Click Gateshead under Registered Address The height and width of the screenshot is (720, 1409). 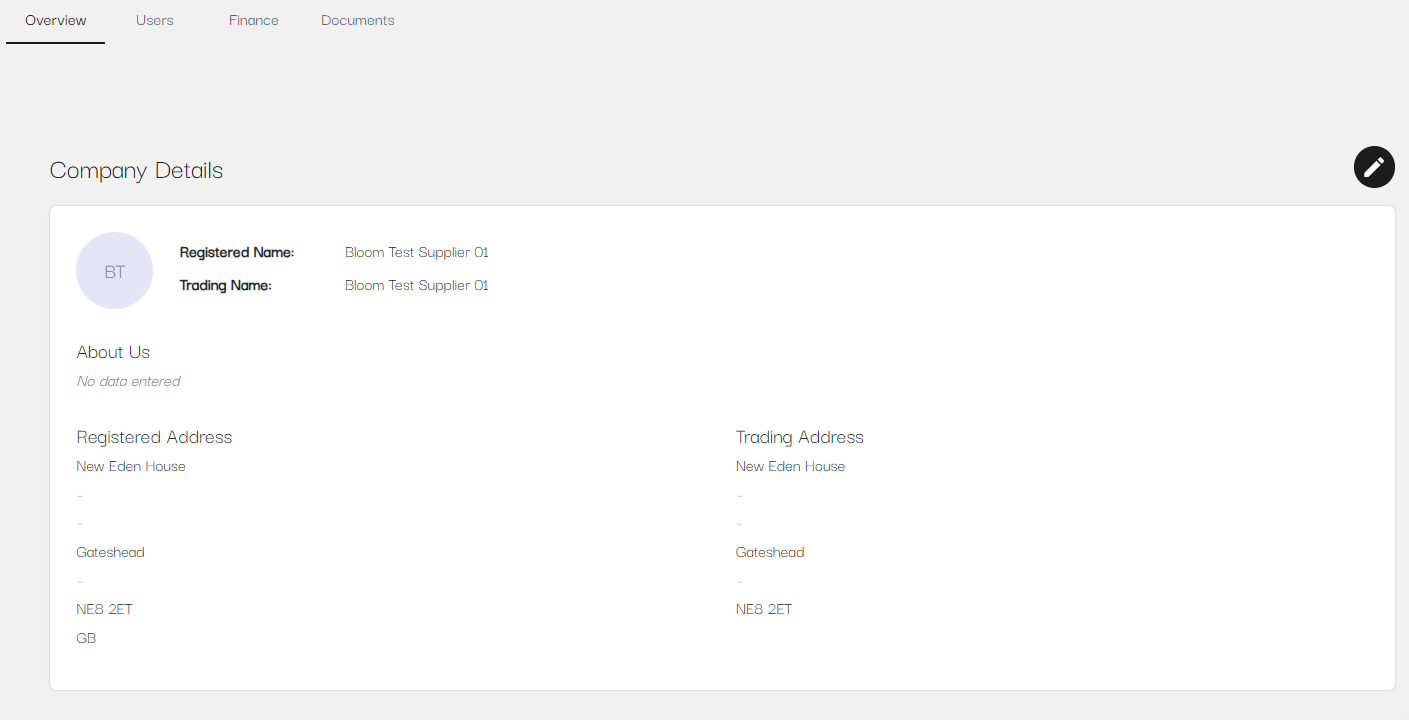110,552
